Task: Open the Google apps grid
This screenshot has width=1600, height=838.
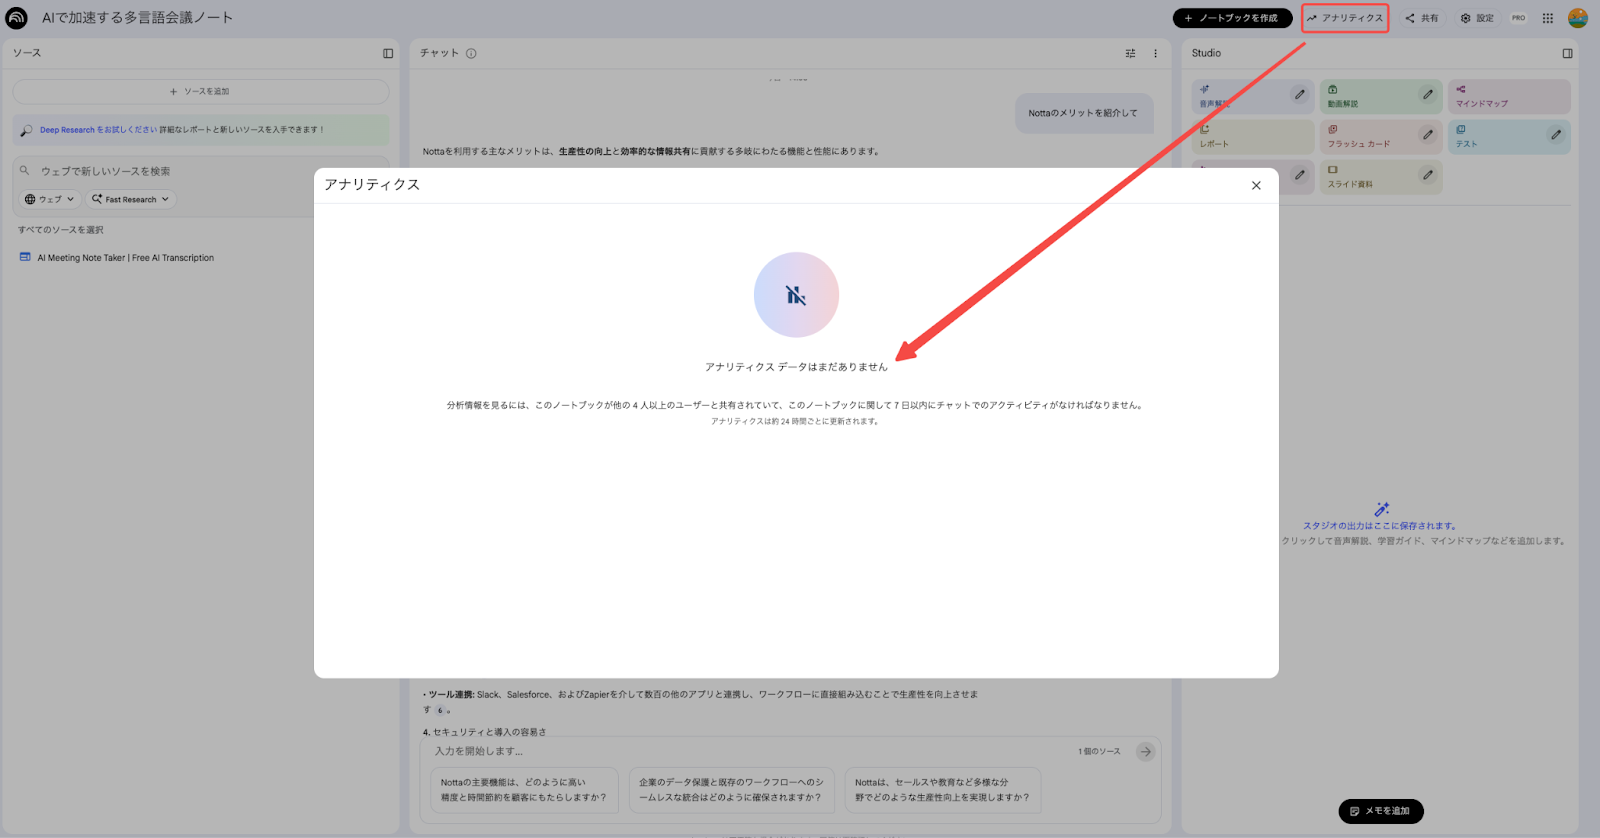Action: click(x=1548, y=18)
